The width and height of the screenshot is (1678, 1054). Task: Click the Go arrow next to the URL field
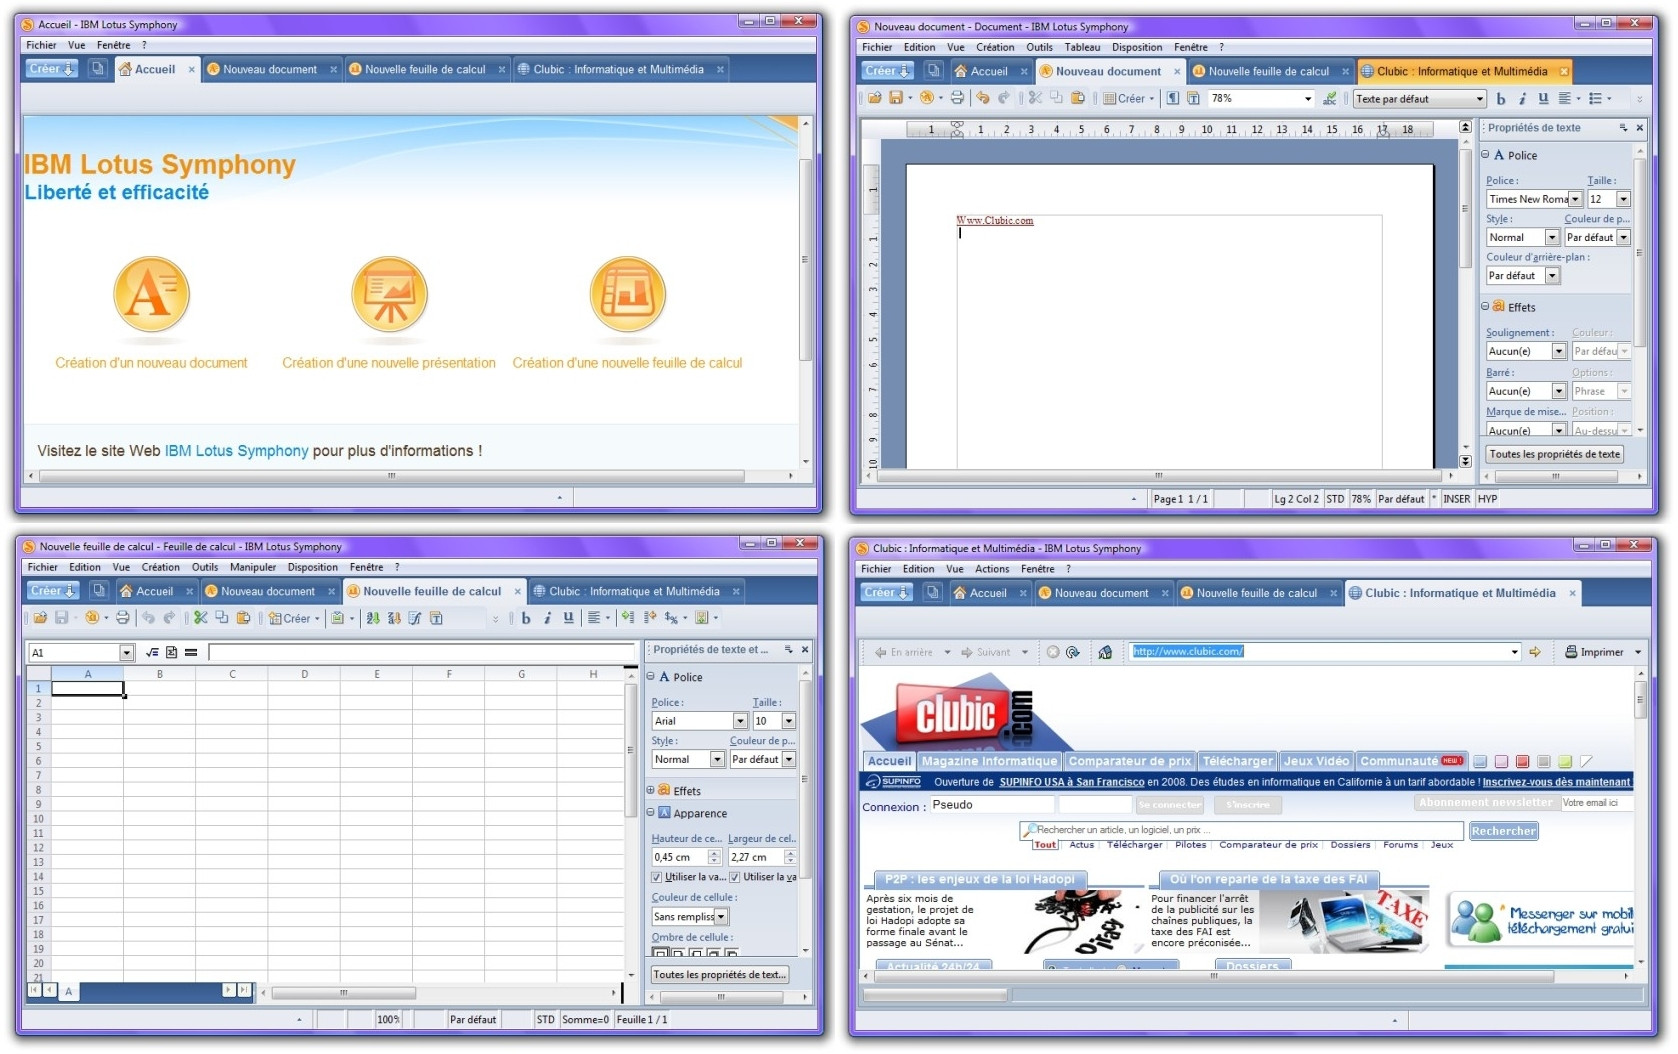coord(1535,652)
